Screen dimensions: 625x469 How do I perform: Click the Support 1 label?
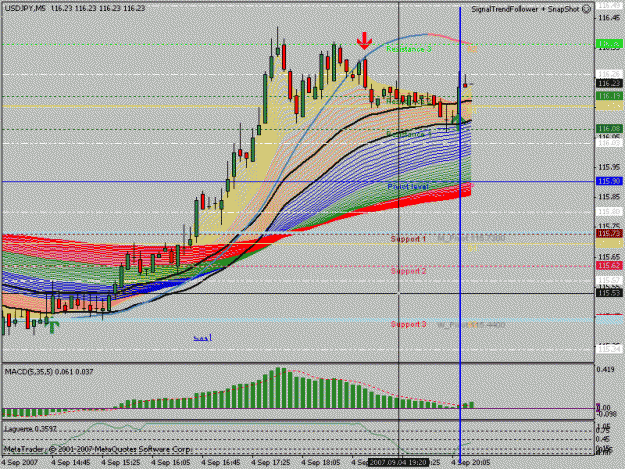(x=408, y=239)
